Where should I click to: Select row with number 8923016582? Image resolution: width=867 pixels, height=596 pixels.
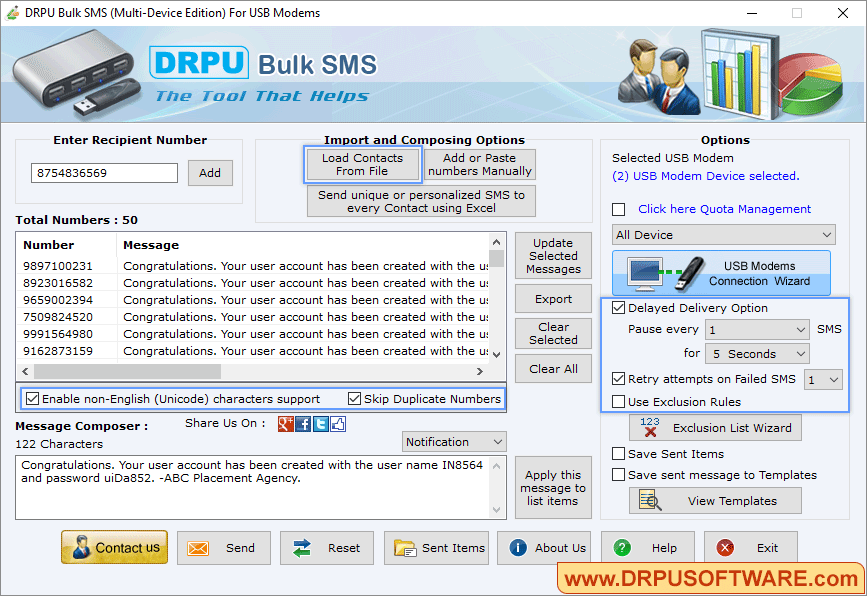click(255, 283)
